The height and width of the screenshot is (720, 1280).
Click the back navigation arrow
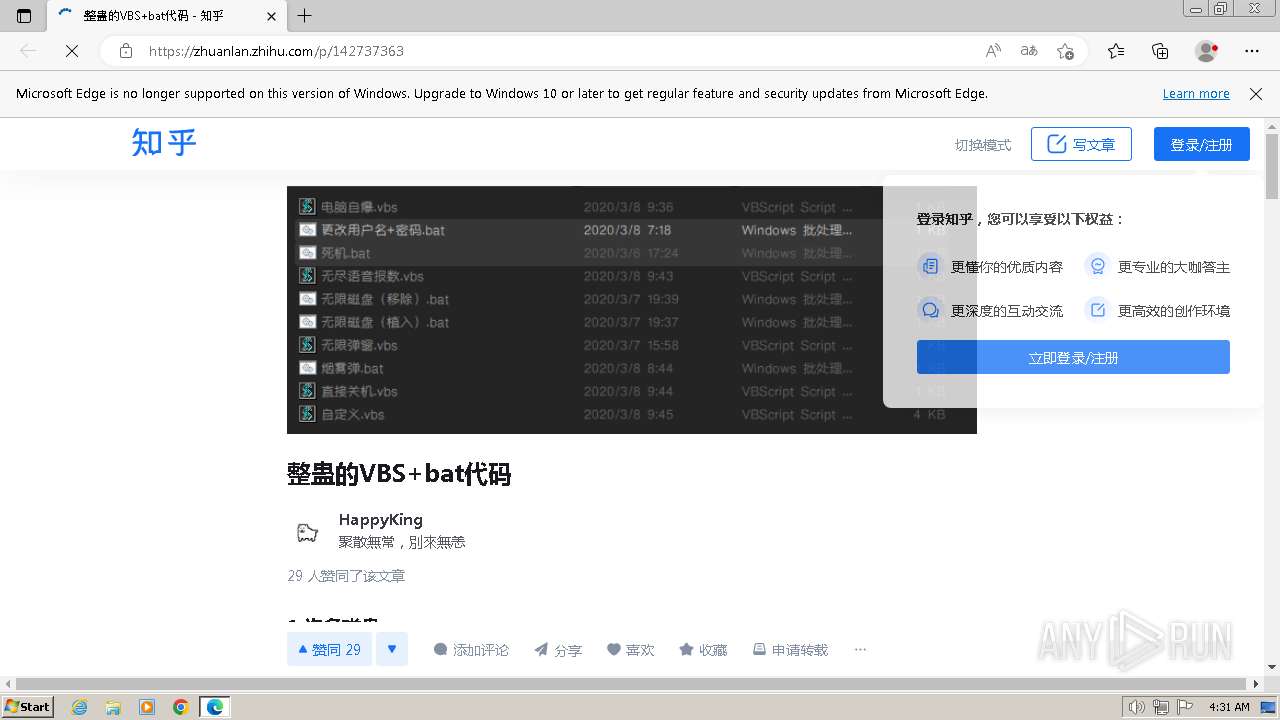click(x=28, y=51)
